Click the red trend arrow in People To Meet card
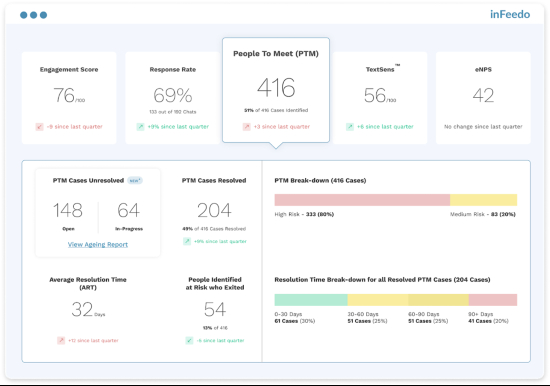The height and width of the screenshot is (386, 550). [x=247, y=127]
